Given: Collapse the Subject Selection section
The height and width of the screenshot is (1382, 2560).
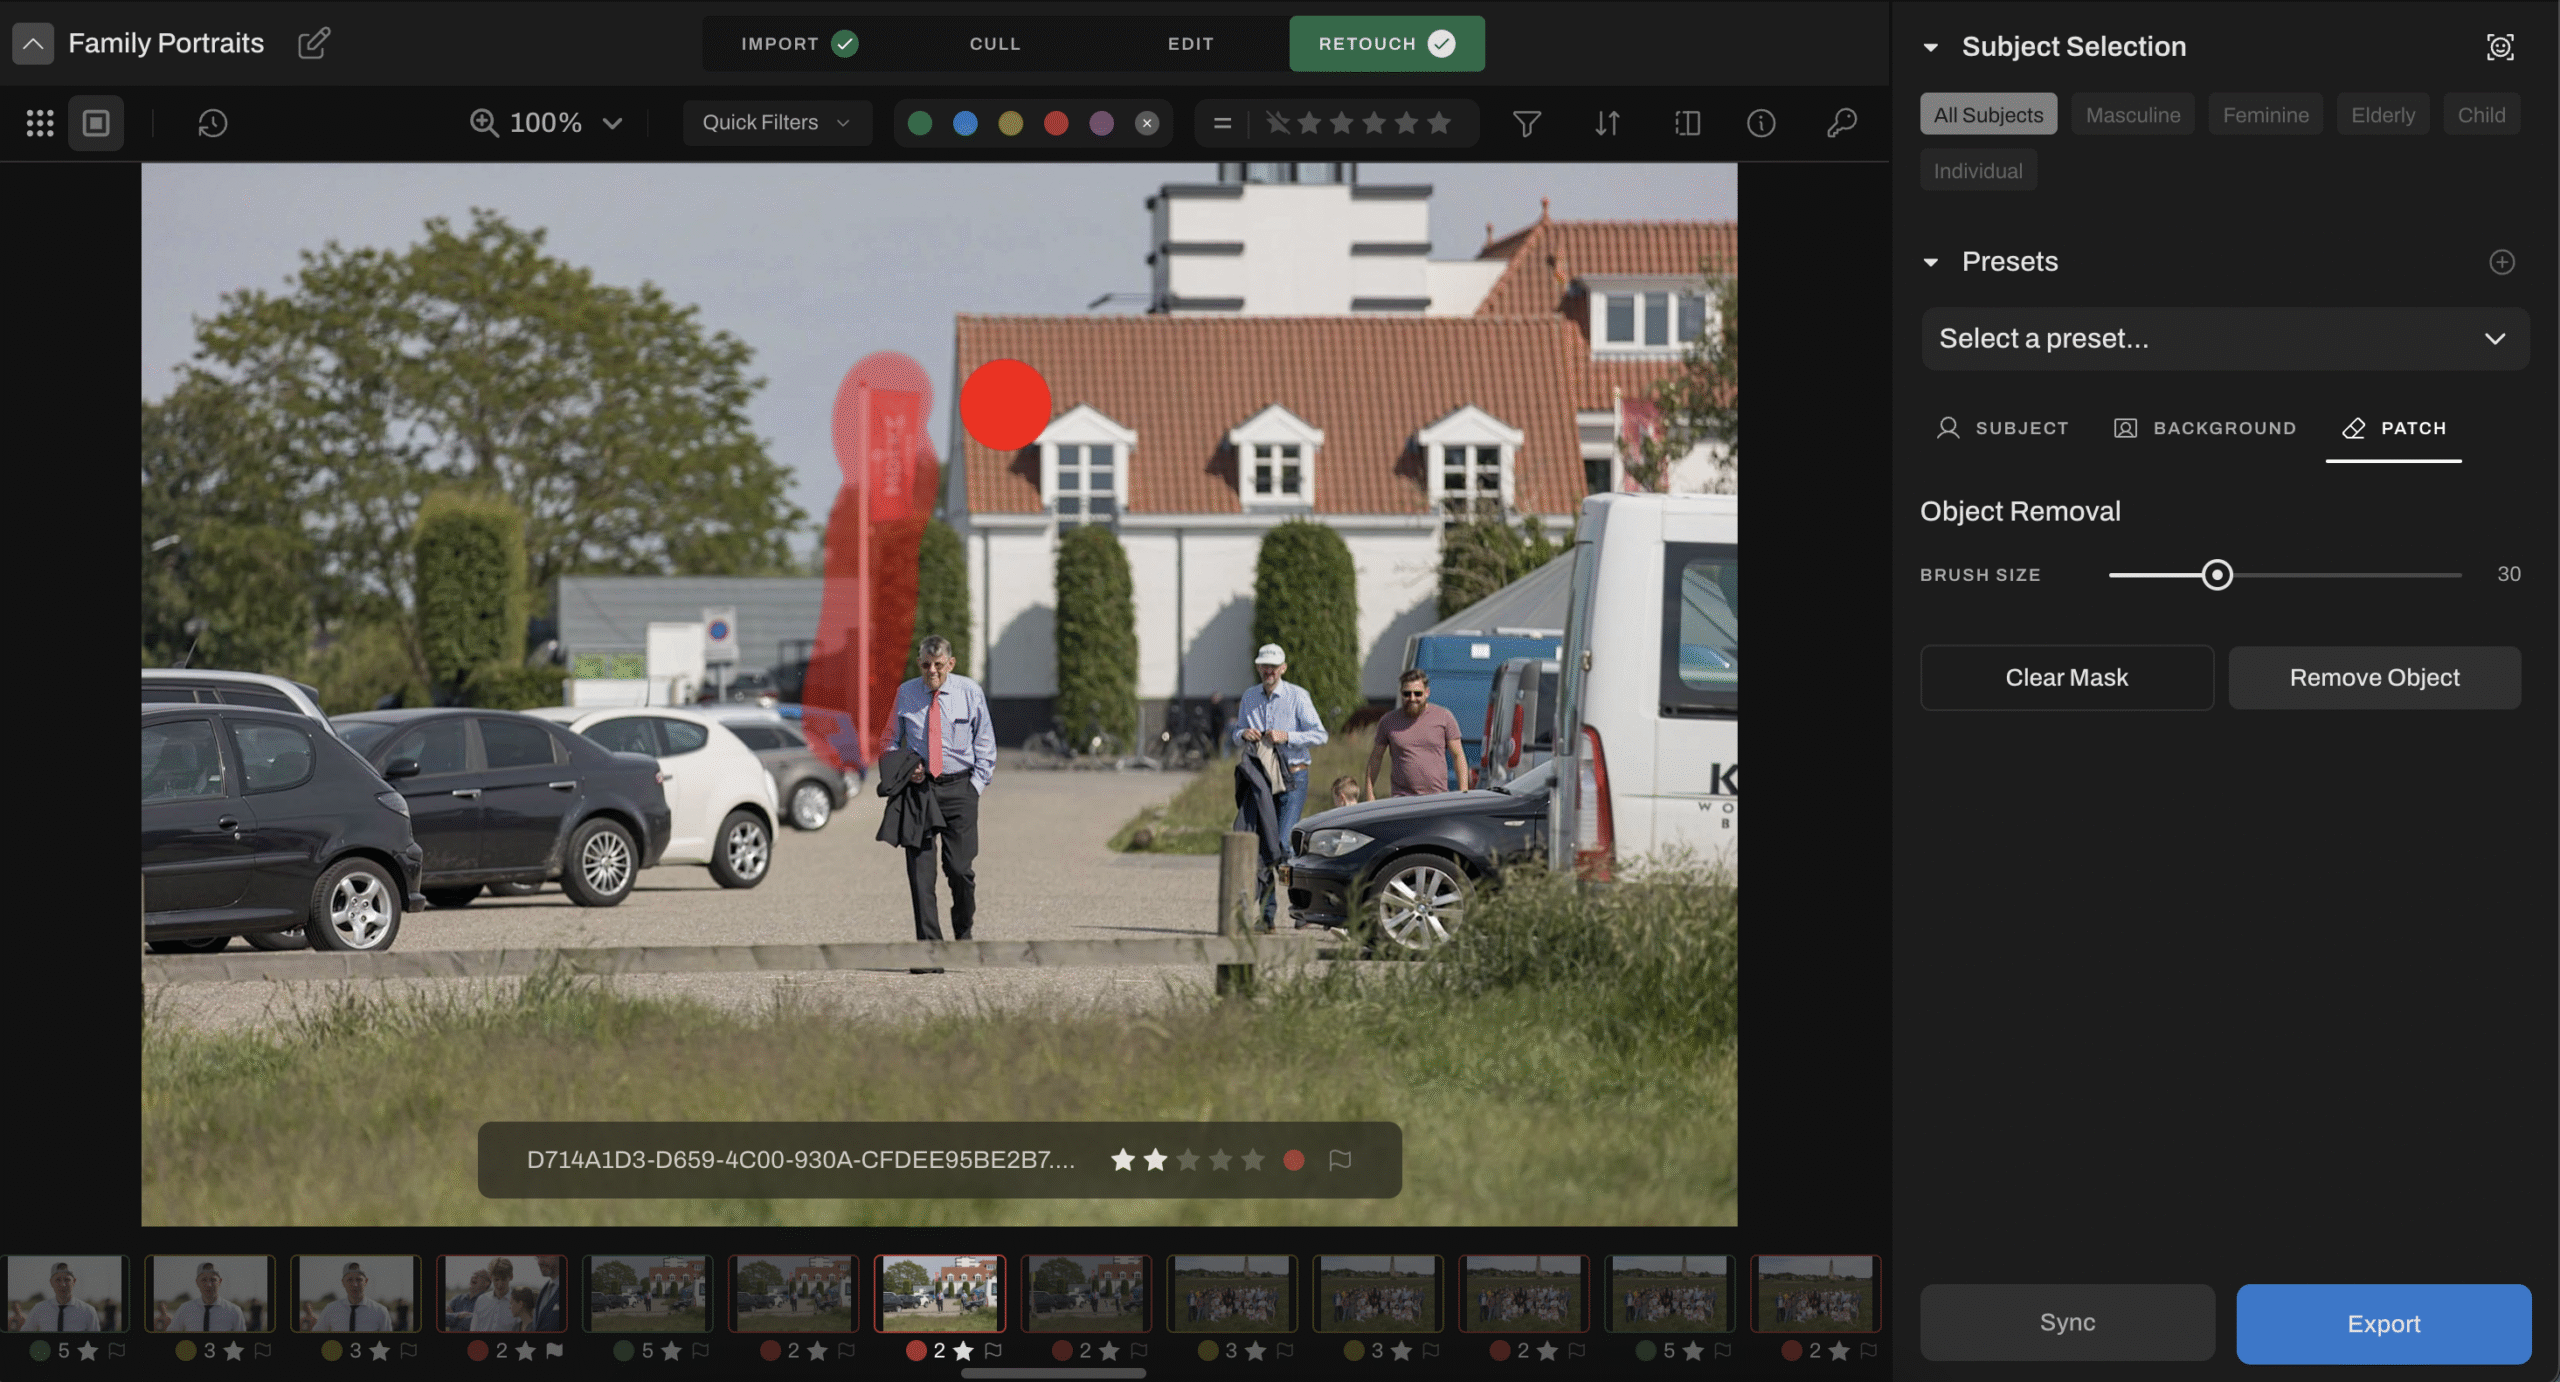Looking at the screenshot, I should 1931,47.
